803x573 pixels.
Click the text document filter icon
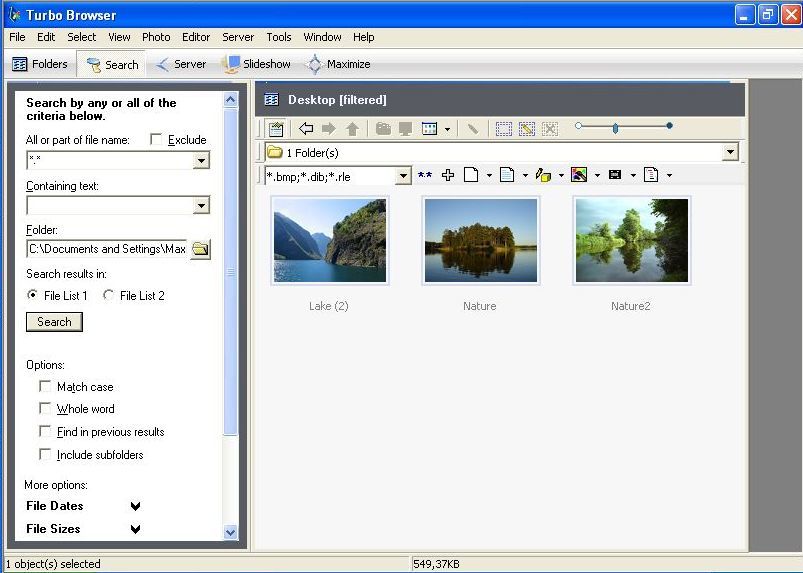[x=507, y=175]
